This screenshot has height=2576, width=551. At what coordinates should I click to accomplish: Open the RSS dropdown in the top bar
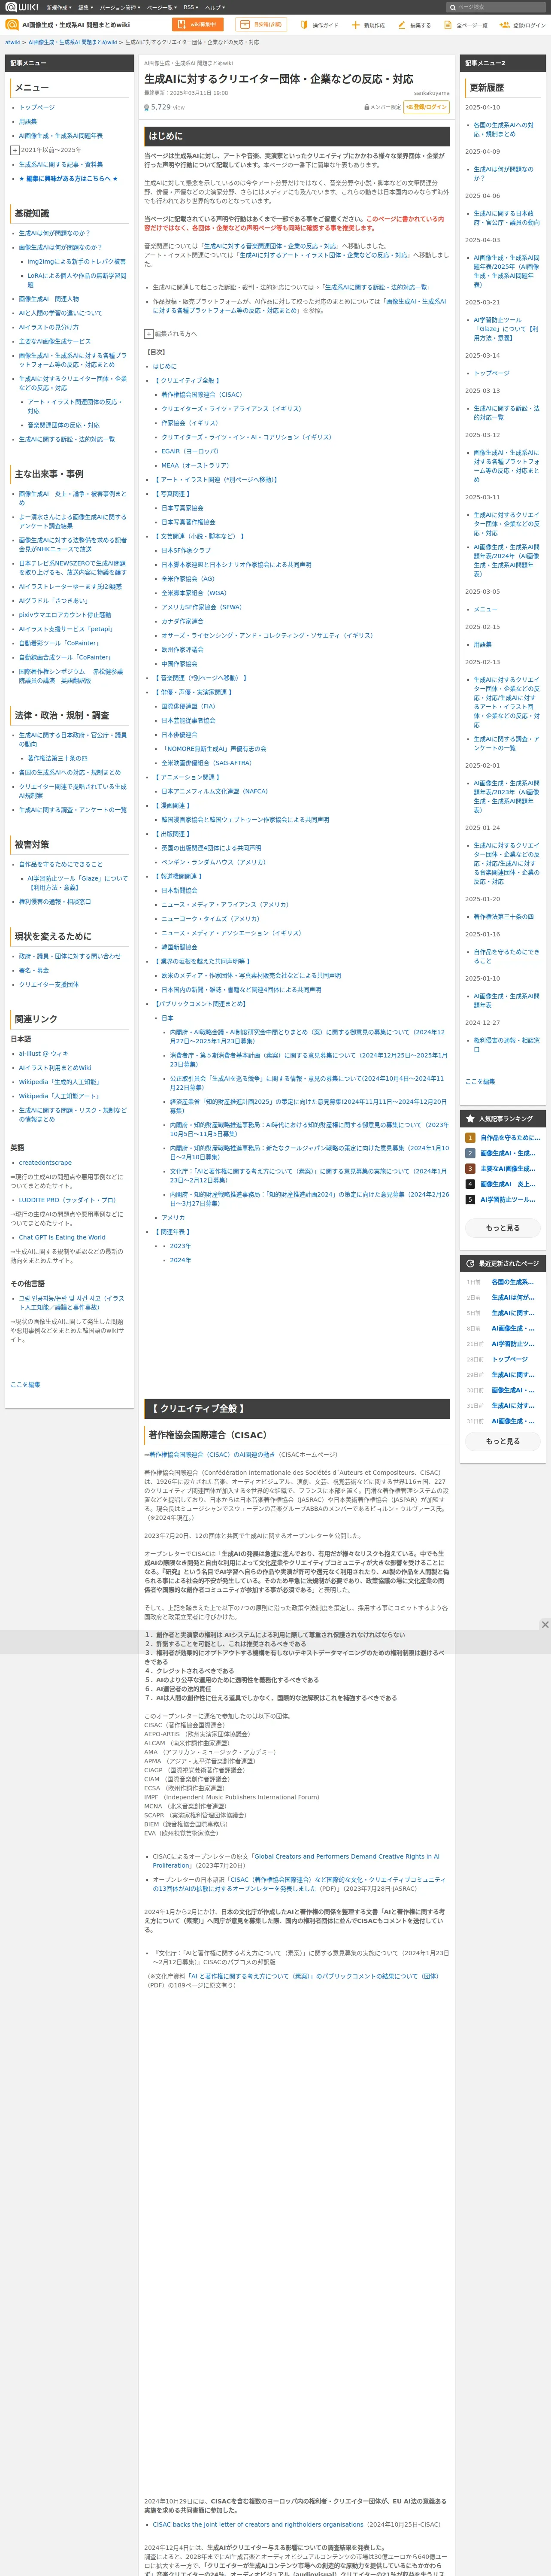tap(190, 7)
